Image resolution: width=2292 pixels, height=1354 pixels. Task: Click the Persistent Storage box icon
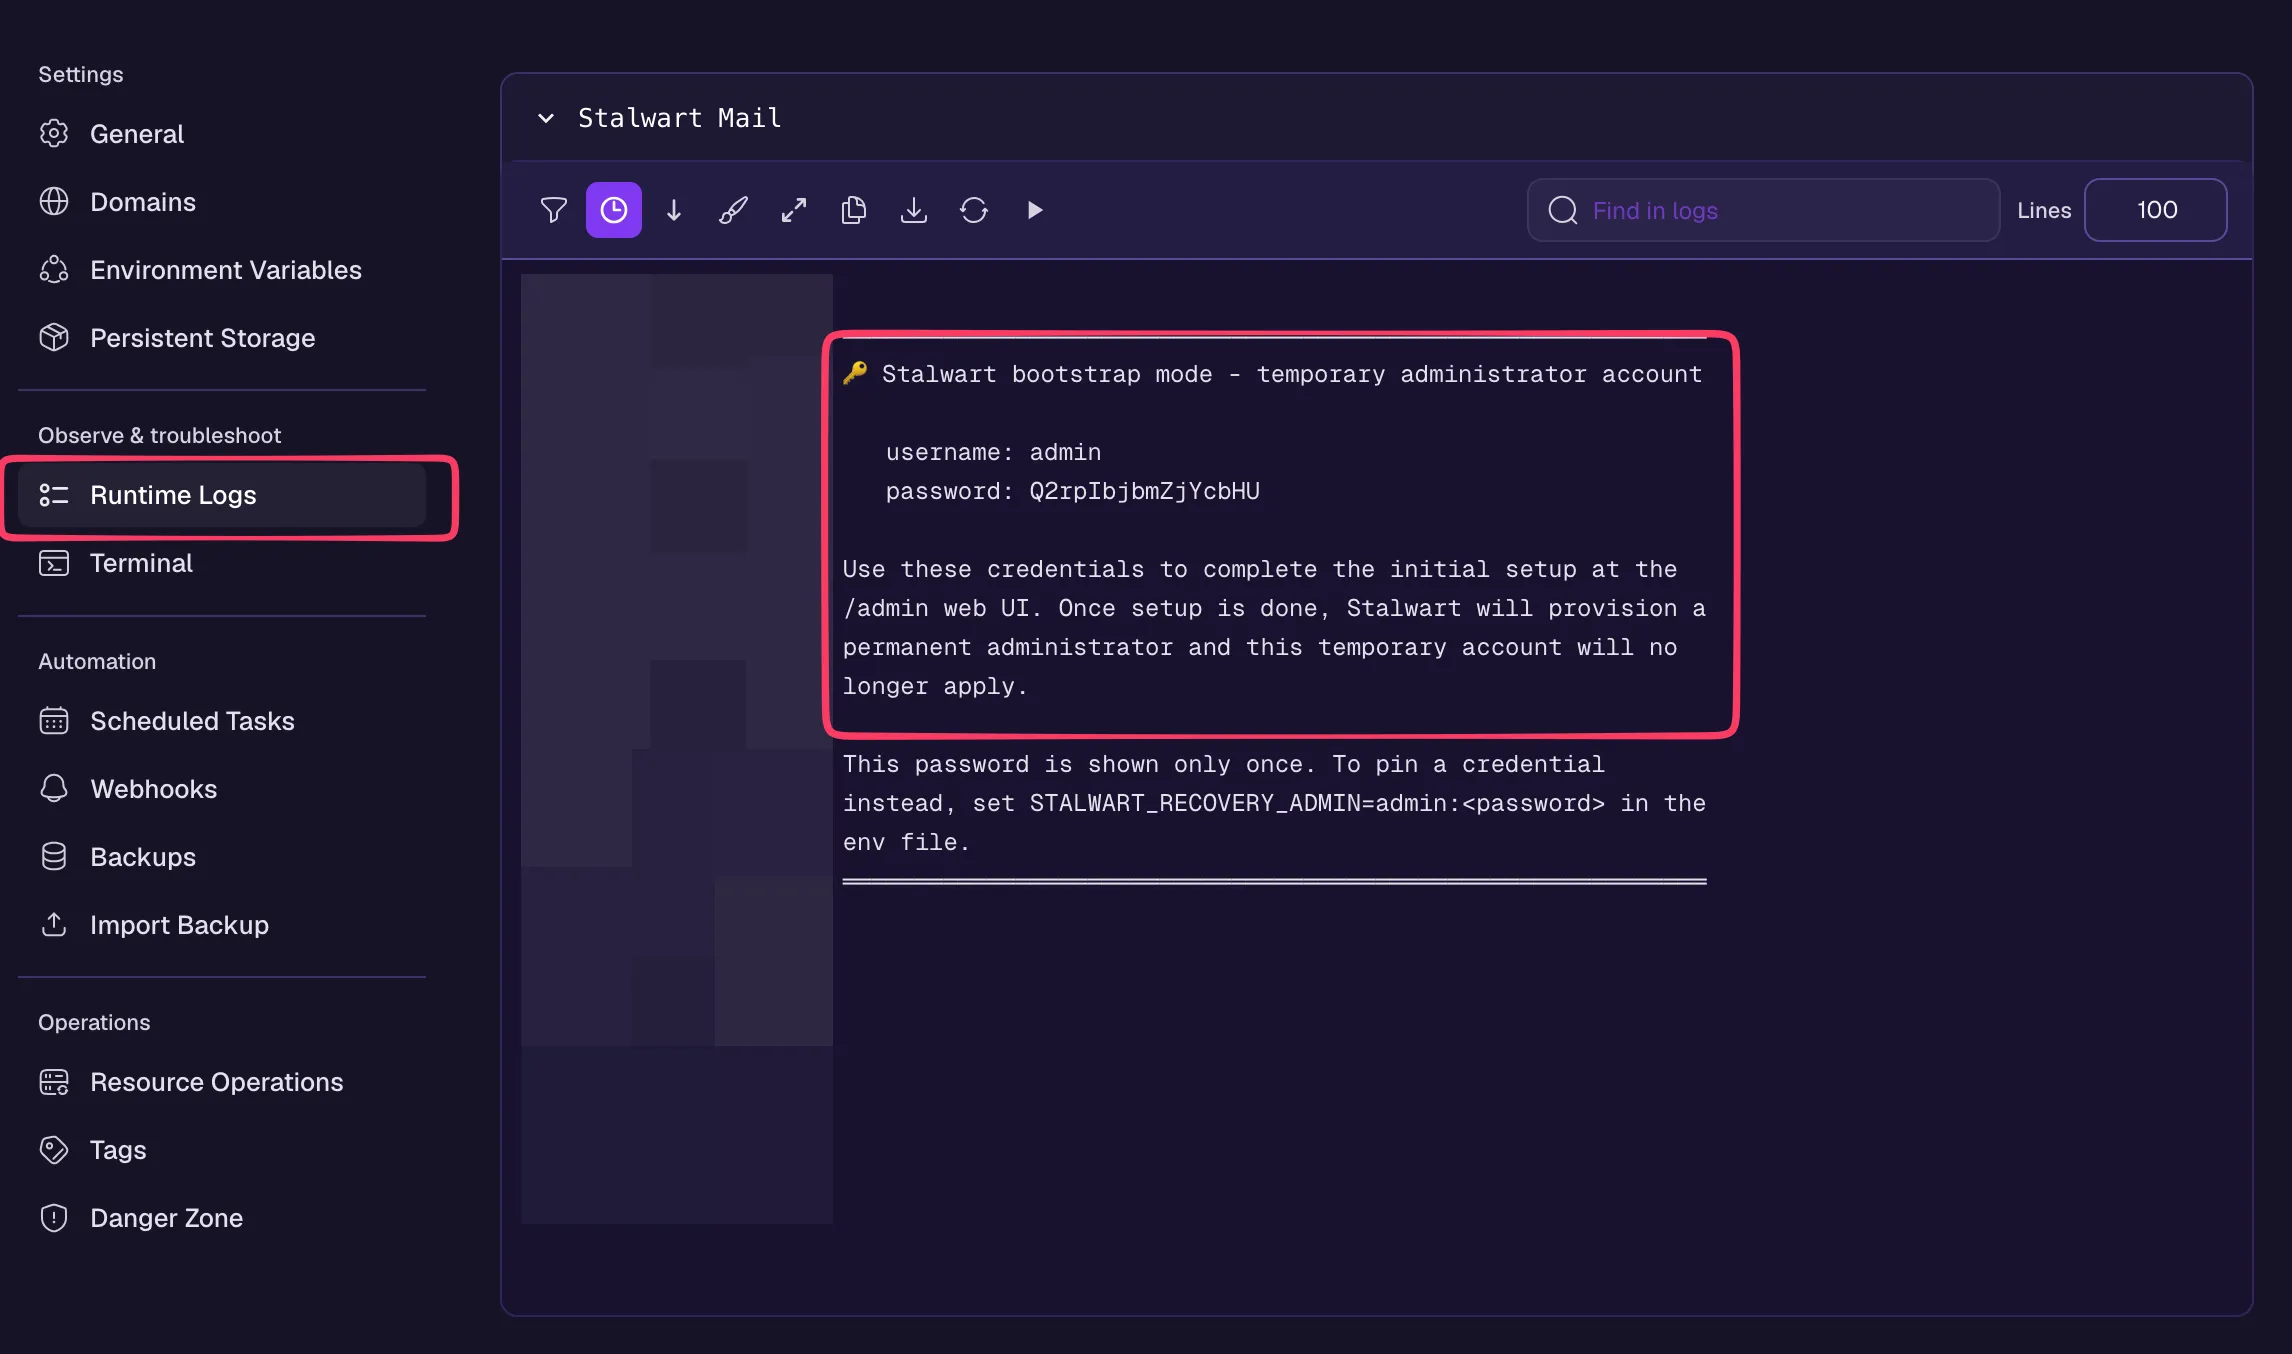54,338
